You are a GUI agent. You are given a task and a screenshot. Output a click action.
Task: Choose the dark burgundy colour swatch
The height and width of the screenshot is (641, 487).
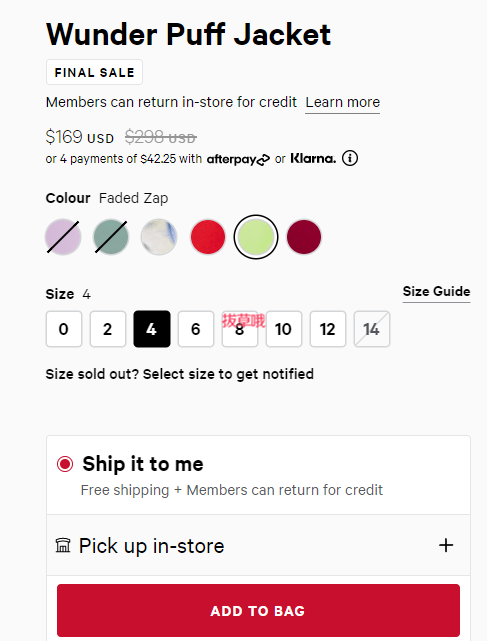pos(304,237)
